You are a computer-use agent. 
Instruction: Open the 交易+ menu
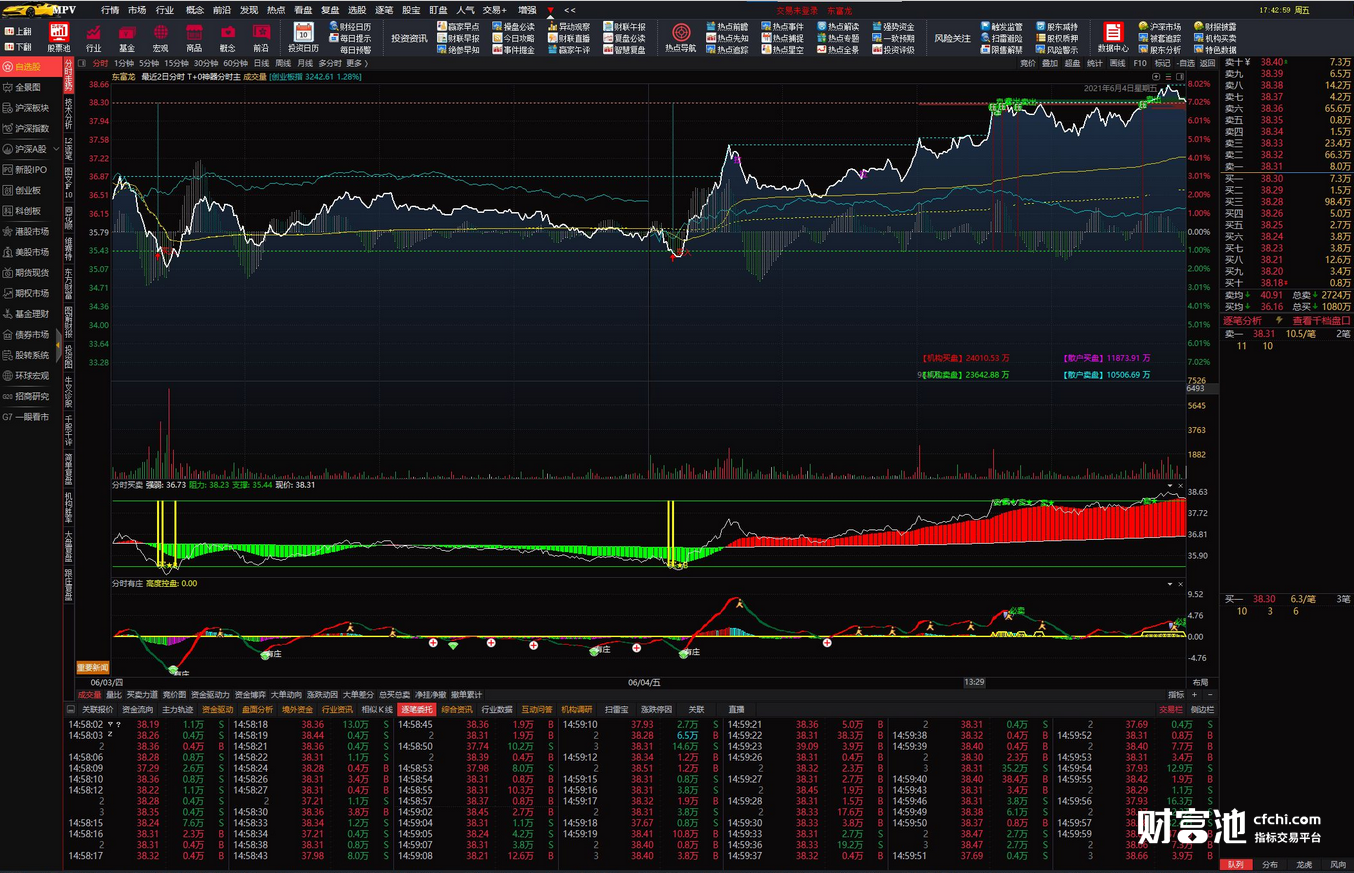(495, 10)
